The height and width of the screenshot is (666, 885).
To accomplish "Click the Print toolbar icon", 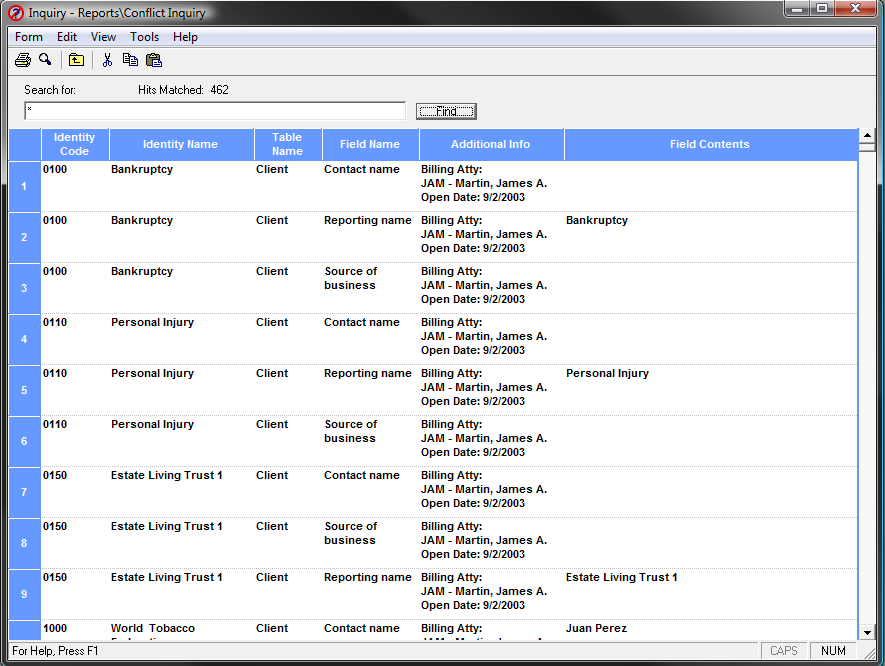I will point(23,60).
